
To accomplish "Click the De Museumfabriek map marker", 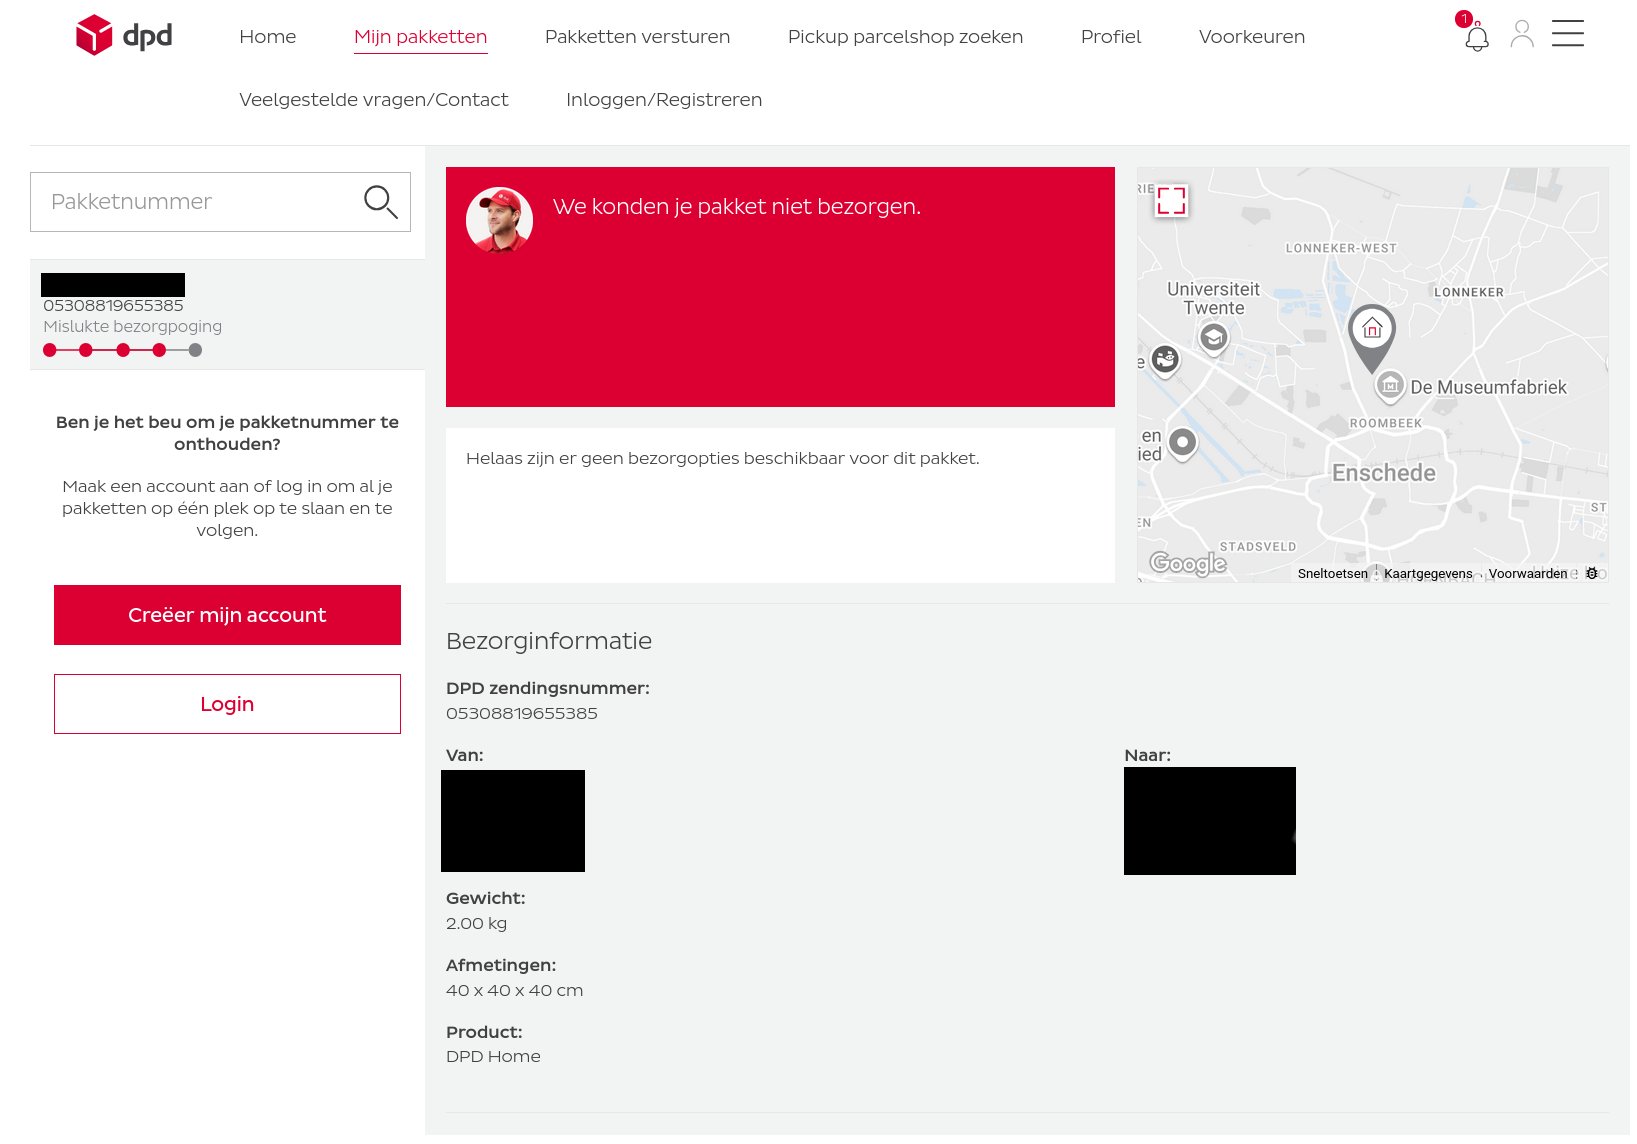I will click(x=1390, y=386).
